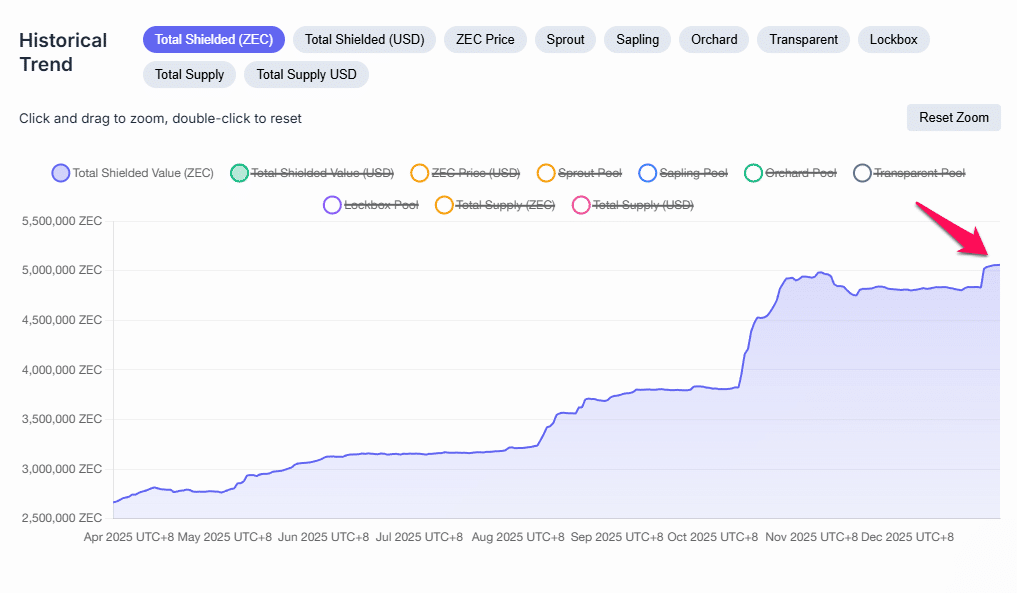This screenshot has height=593, width=1017.
Task: Click the green Orchard Pool legend circle
Action: tap(752, 172)
